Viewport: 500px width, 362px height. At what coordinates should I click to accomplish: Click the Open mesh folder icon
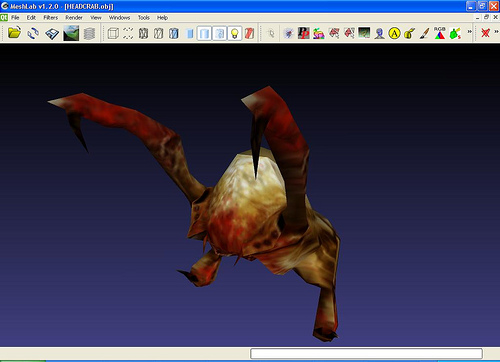click(14, 33)
